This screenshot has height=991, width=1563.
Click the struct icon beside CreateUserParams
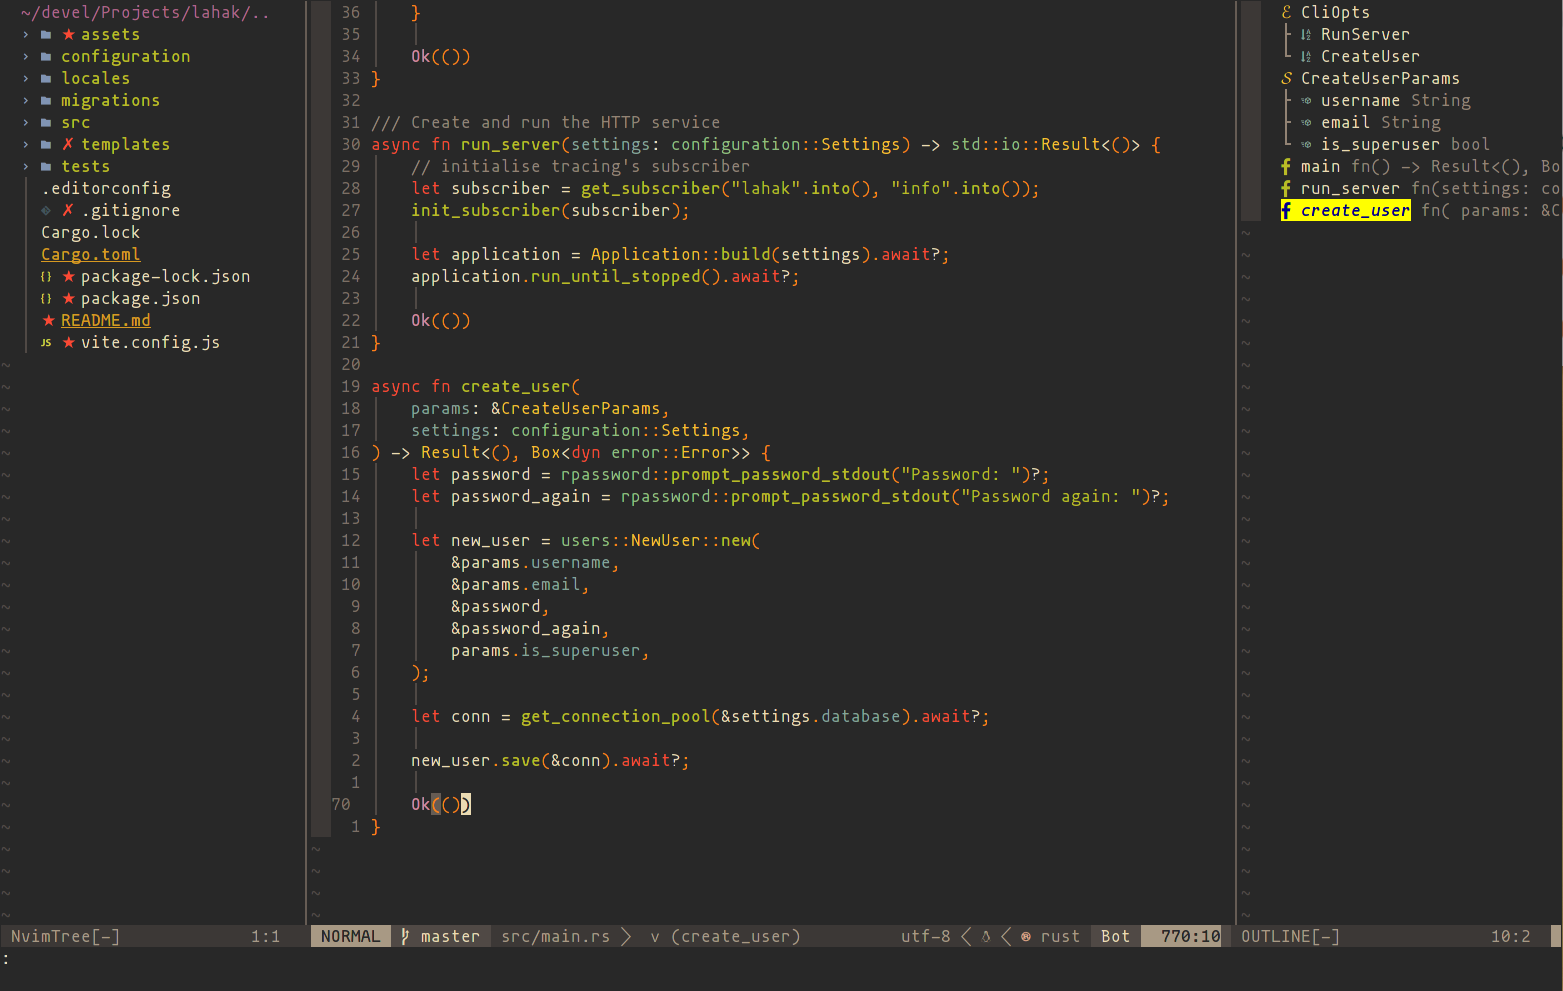tap(1287, 79)
